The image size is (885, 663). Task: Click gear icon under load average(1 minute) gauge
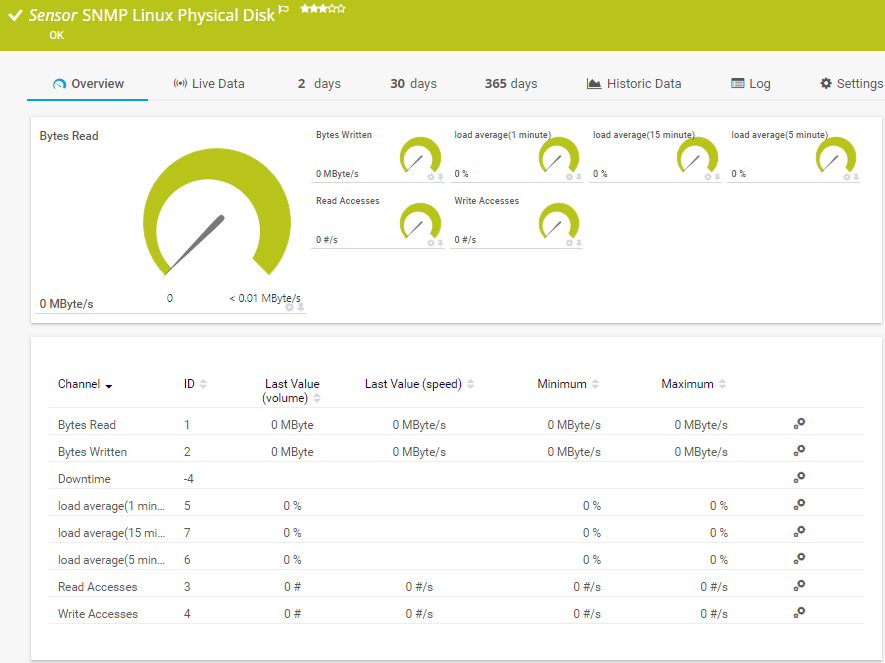(569, 177)
